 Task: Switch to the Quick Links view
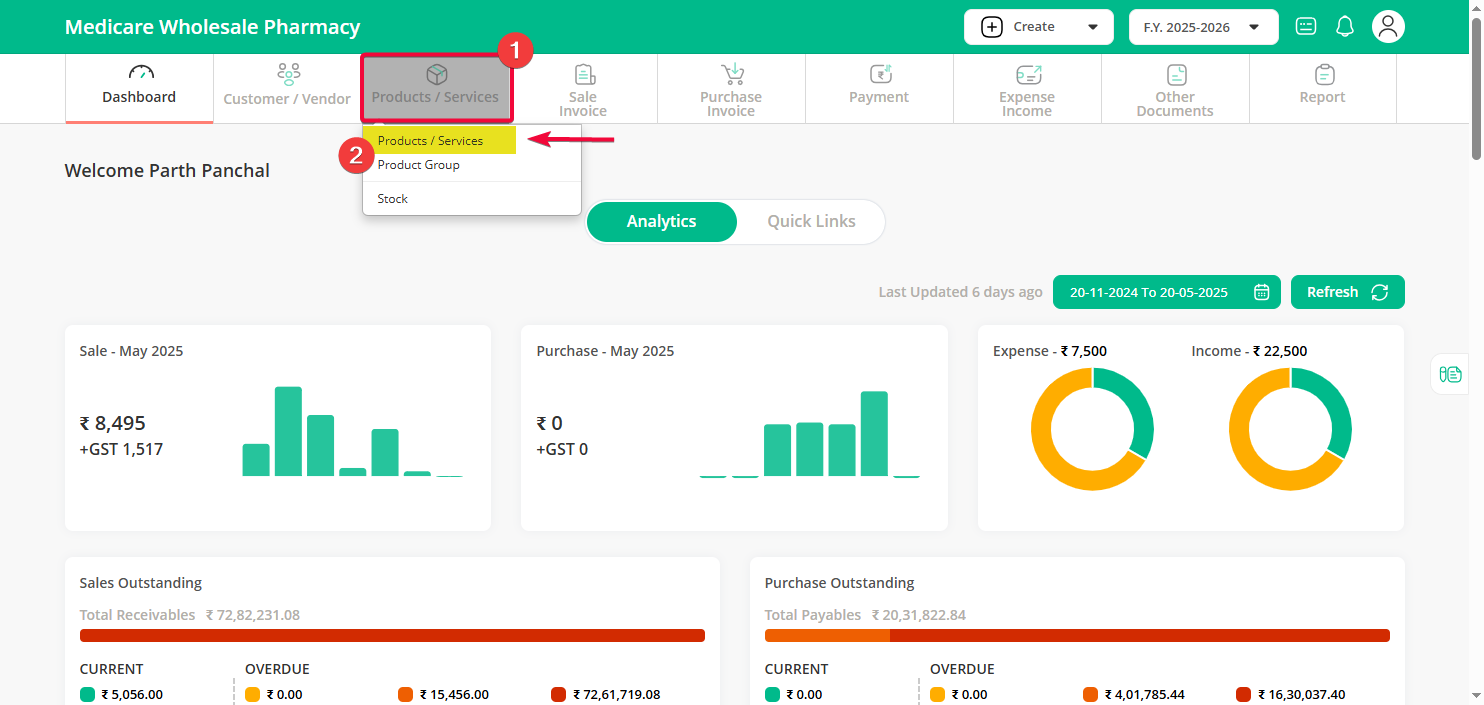811,222
